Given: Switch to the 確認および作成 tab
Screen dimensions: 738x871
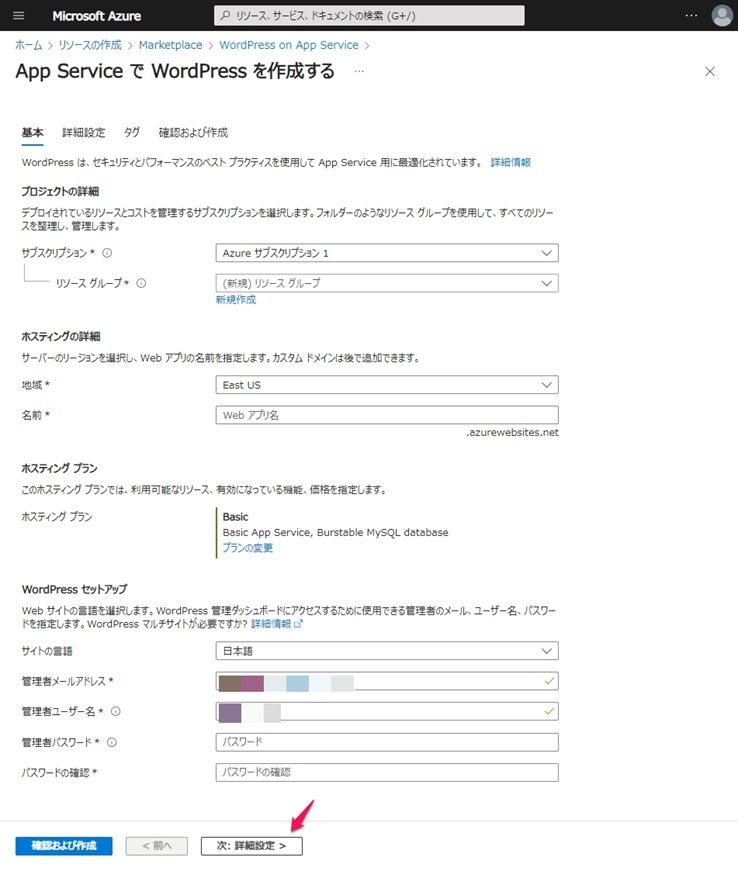Looking at the screenshot, I should click(193, 133).
